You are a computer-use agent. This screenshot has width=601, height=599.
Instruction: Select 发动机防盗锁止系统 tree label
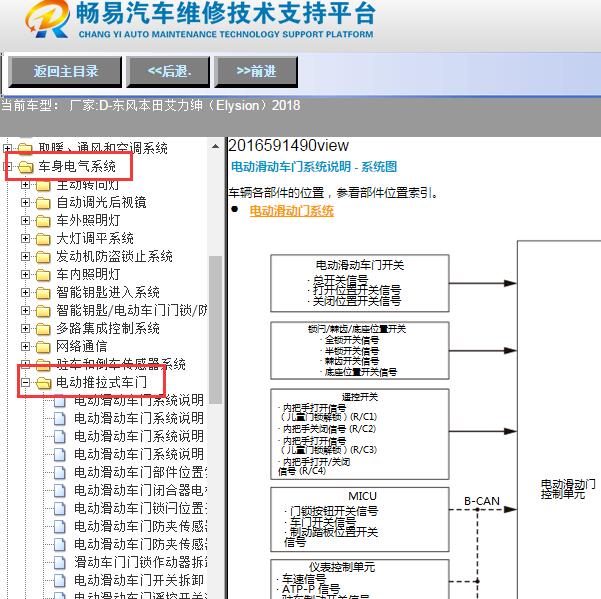click(x=114, y=256)
